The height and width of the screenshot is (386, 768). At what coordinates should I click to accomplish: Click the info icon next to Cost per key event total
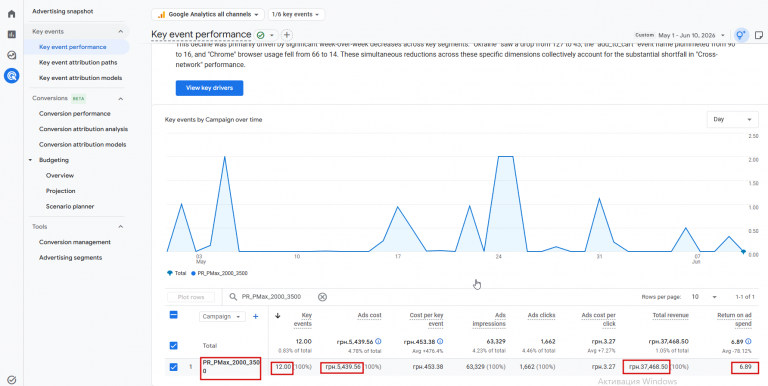[440, 341]
